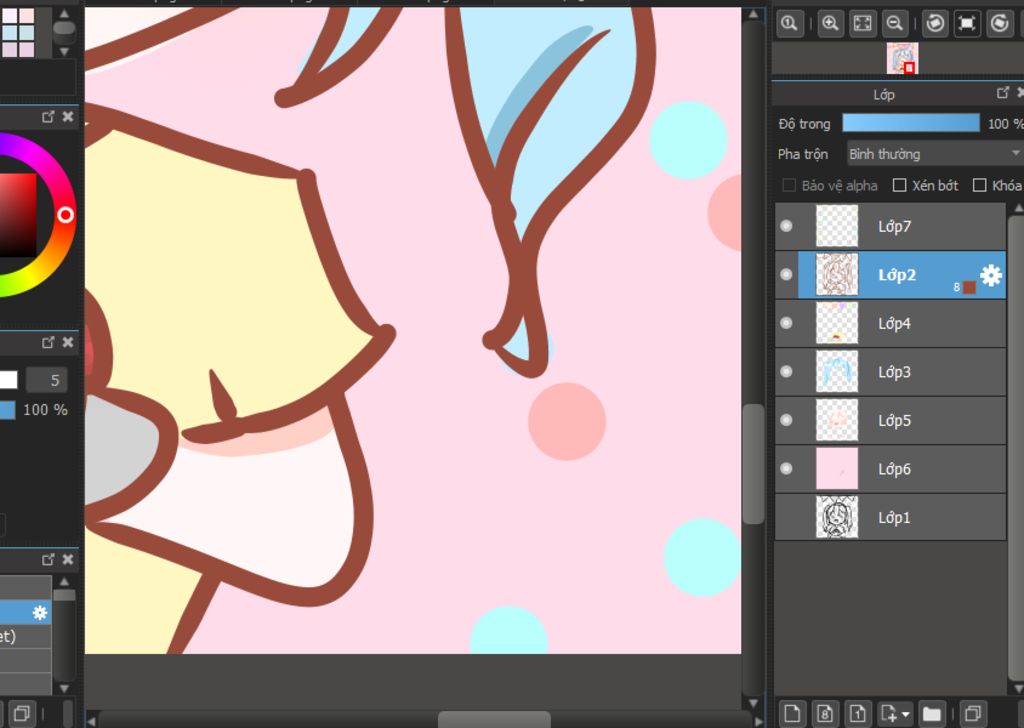Image resolution: width=1024 pixels, height=728 pixels.
Task: Rotate canvas left in navigator
Action: (935, 23)
